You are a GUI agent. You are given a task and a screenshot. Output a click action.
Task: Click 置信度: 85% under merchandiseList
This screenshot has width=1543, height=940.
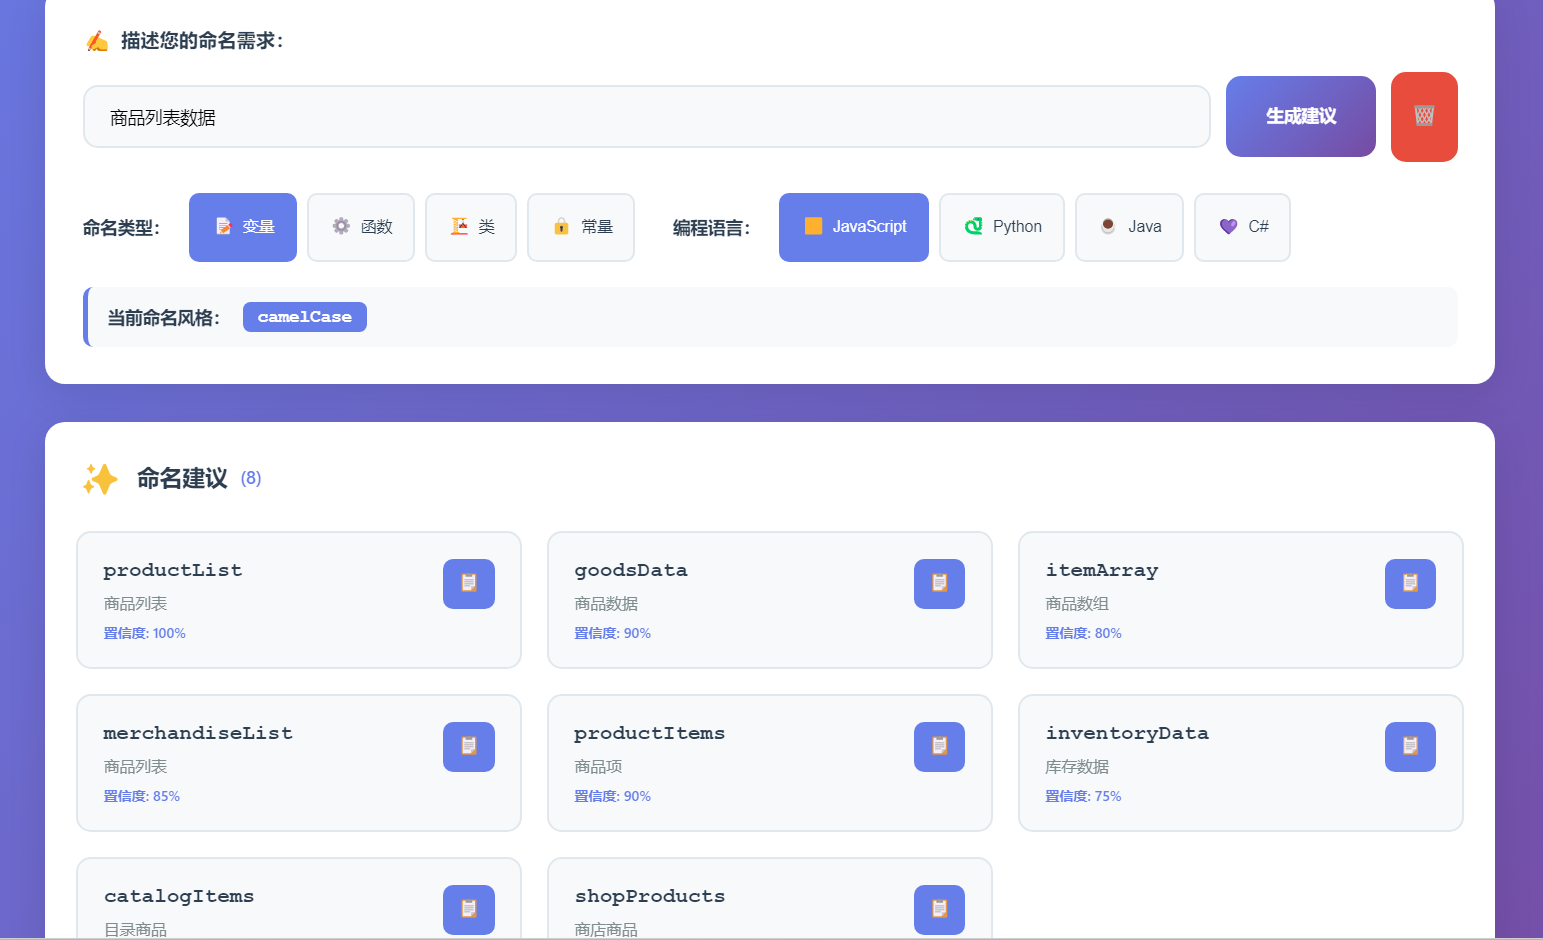pos(142,796)
